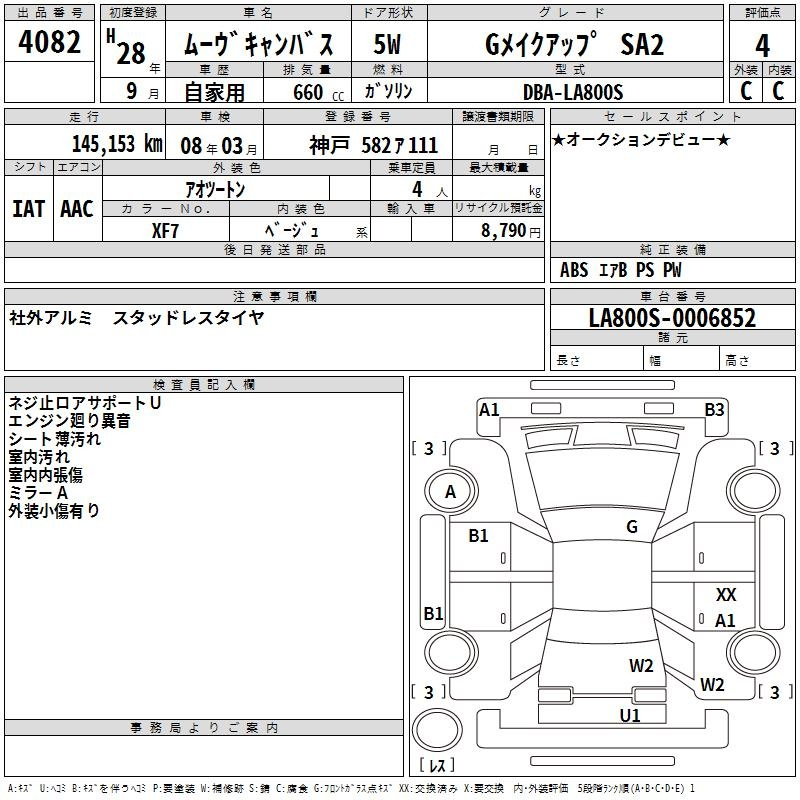Click the 事務局よりご案内 header
This screenshot has height=800, width=800.
click(204, 728)
